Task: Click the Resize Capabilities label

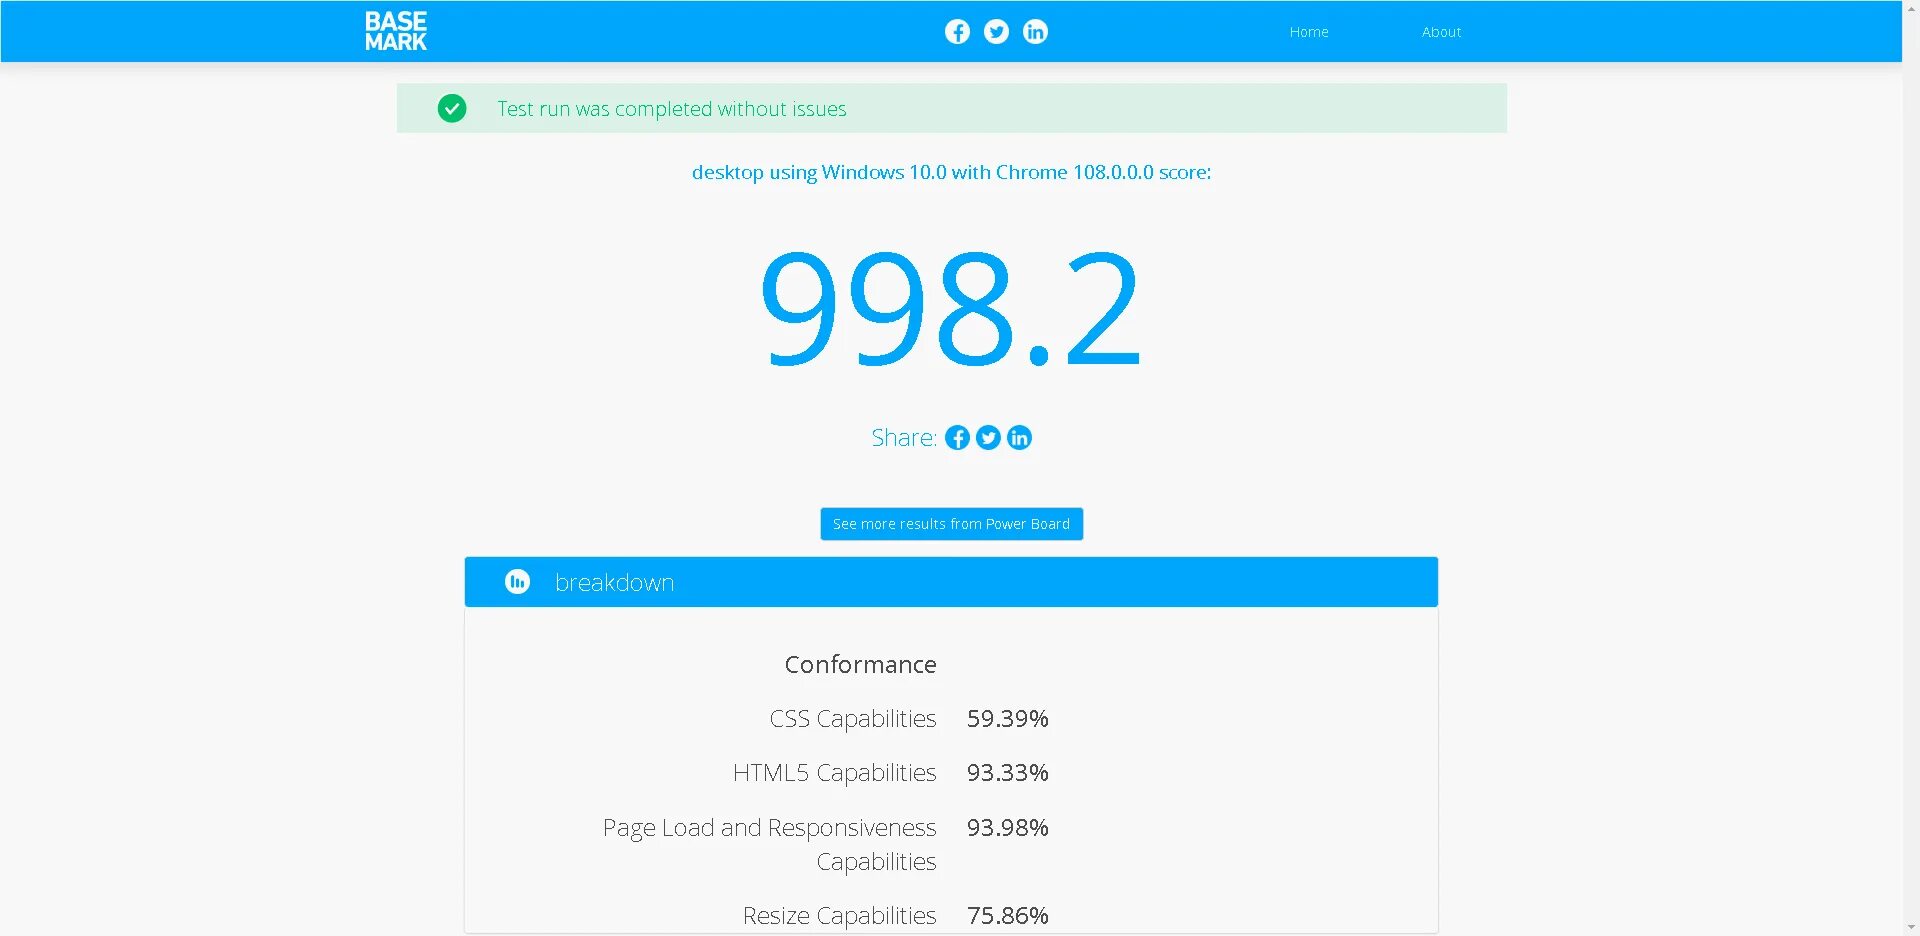Action: click(x=839, y=916)
